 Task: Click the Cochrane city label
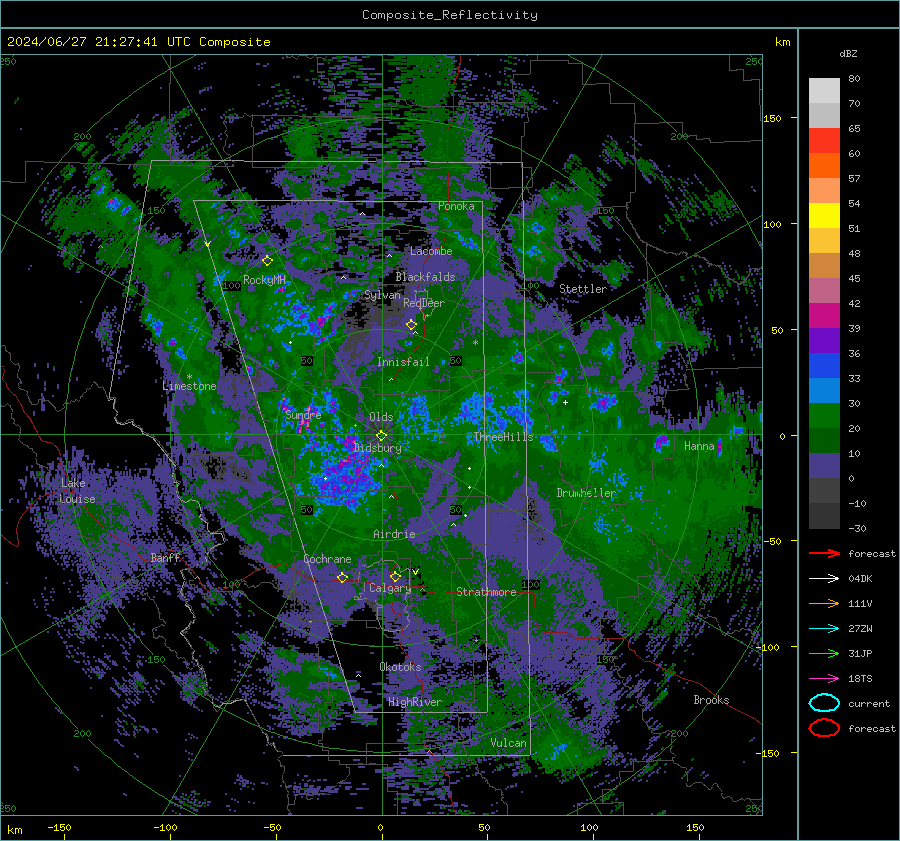point(327,559)
